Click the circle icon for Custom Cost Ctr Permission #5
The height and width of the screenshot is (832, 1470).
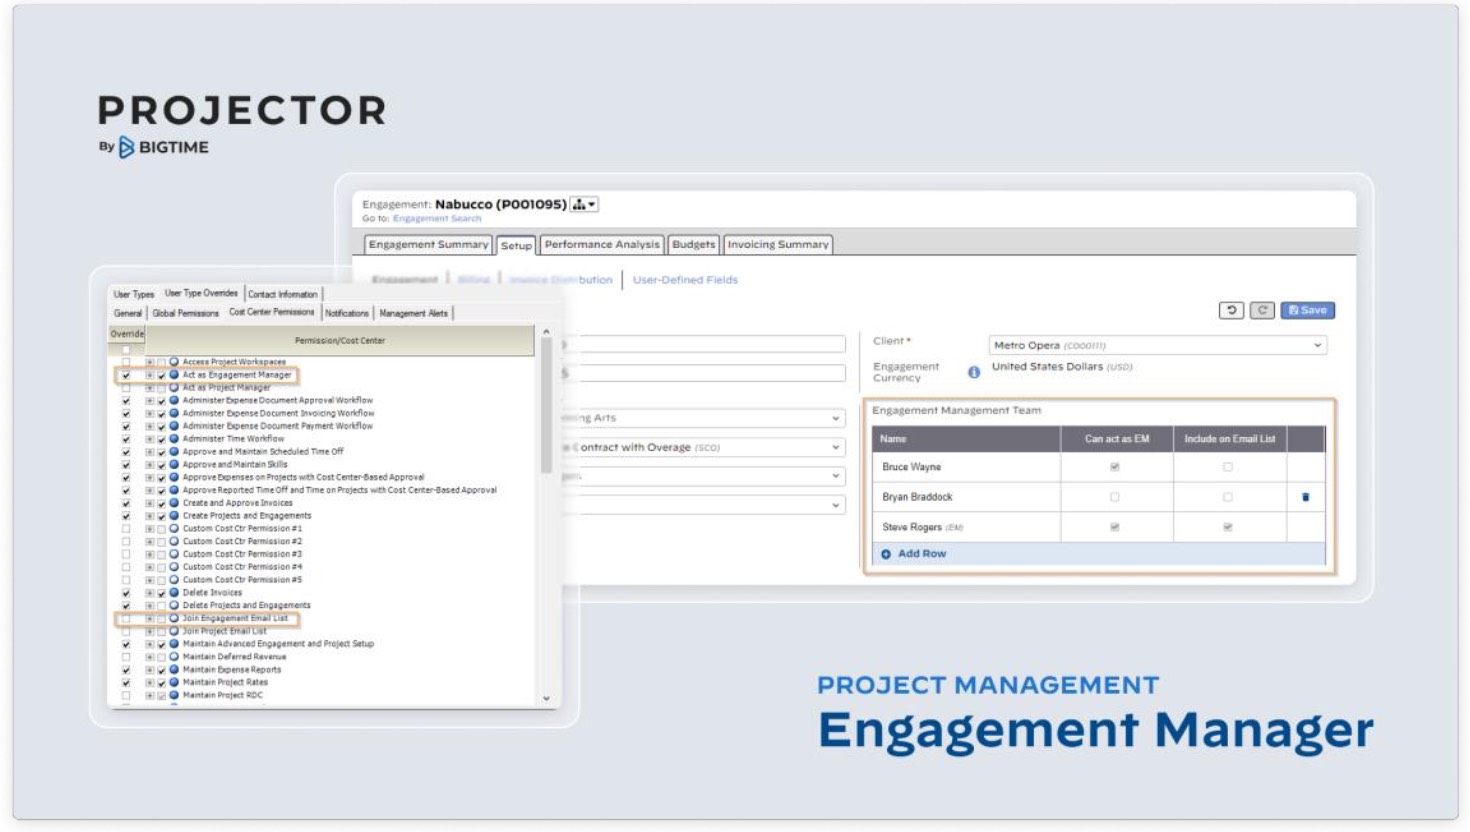(x=174, y=580)
